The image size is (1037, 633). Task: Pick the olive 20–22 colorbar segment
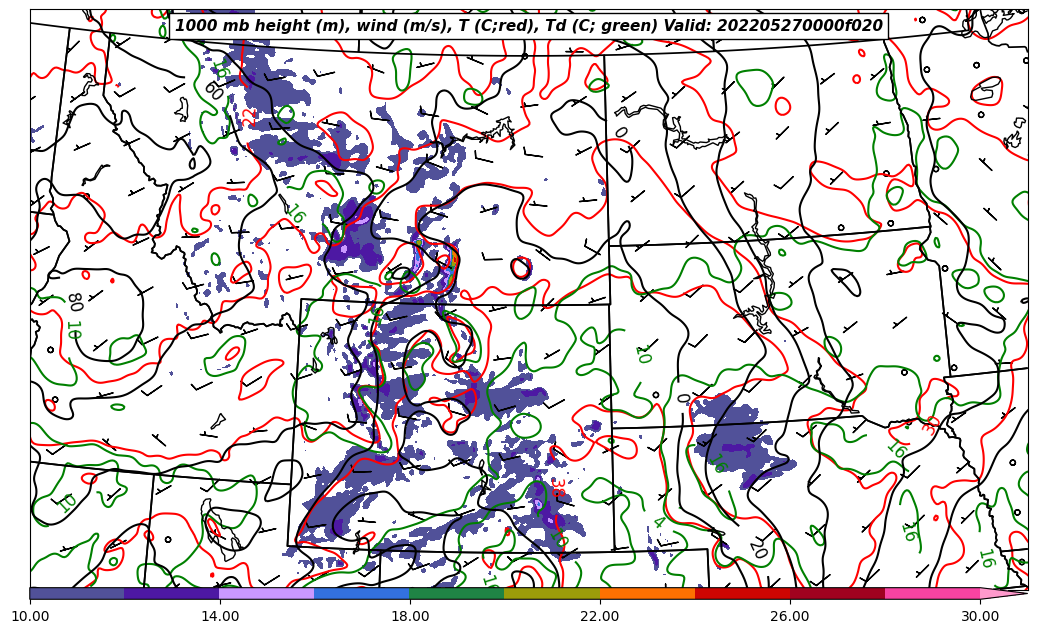click(552, 593)
